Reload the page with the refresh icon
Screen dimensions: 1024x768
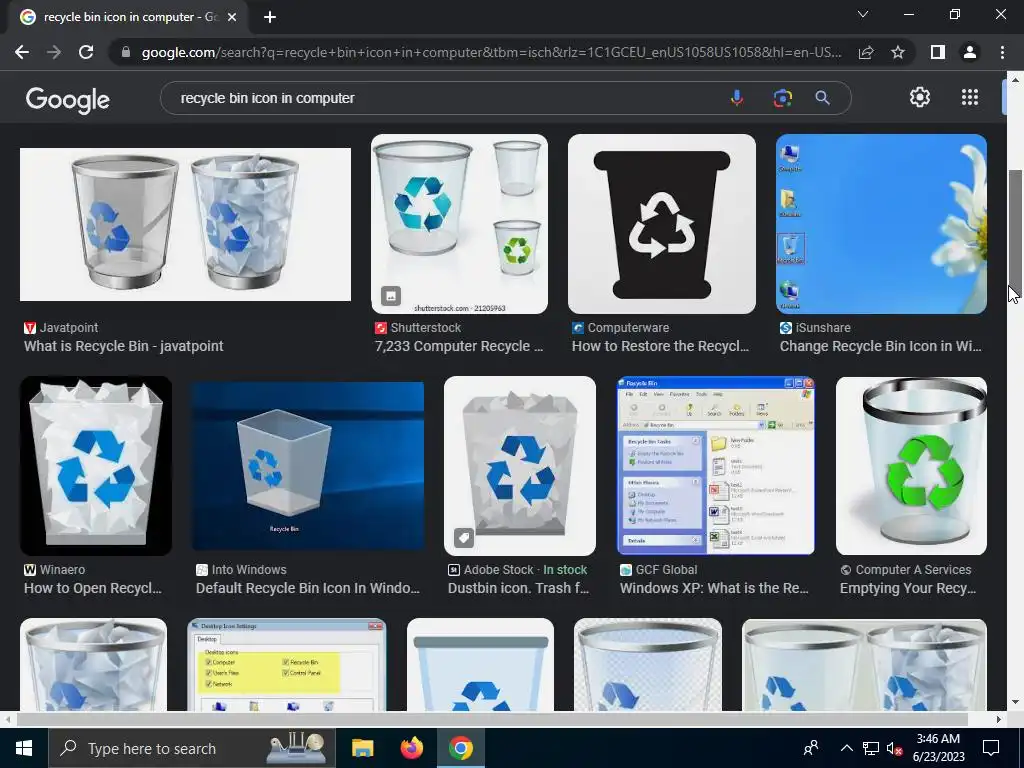(x=86, y=52)
